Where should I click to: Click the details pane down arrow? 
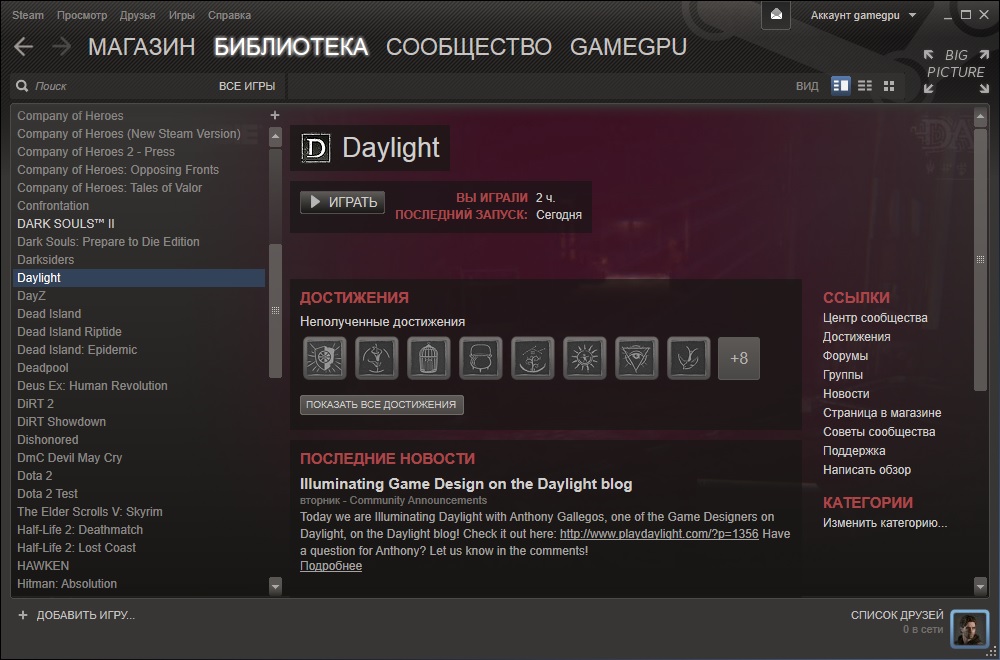(981, 586)
